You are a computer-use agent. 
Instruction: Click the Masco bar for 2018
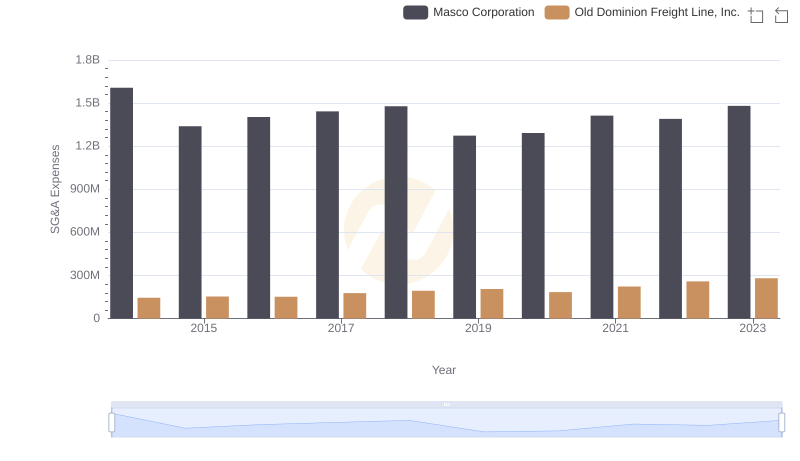(396, 212)
